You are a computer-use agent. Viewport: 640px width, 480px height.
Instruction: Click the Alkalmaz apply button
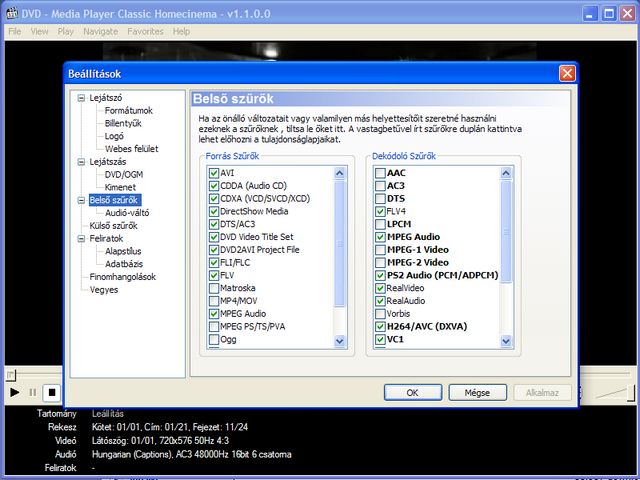542,393
